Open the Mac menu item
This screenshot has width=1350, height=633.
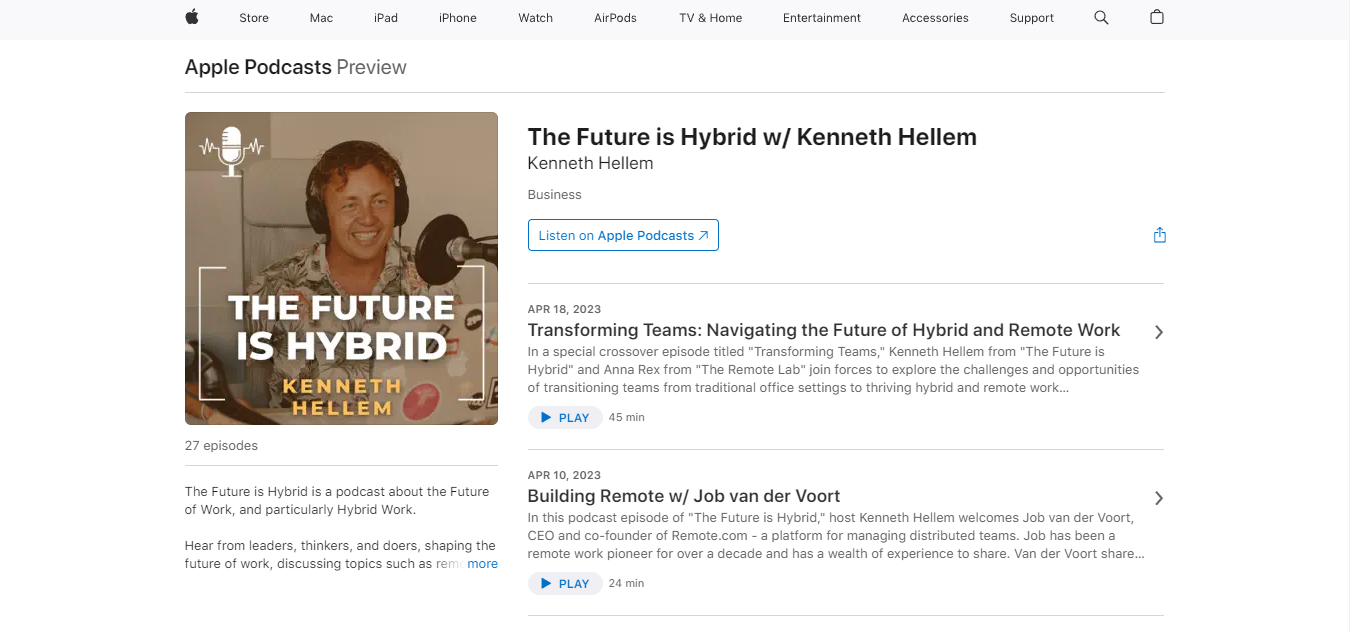click(321, 18)
